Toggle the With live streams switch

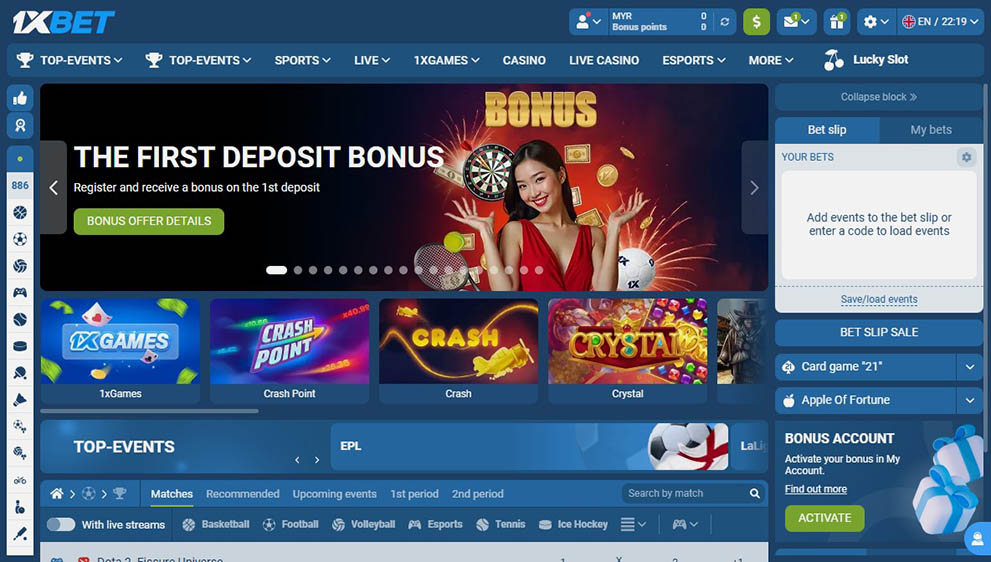(61, 524)
